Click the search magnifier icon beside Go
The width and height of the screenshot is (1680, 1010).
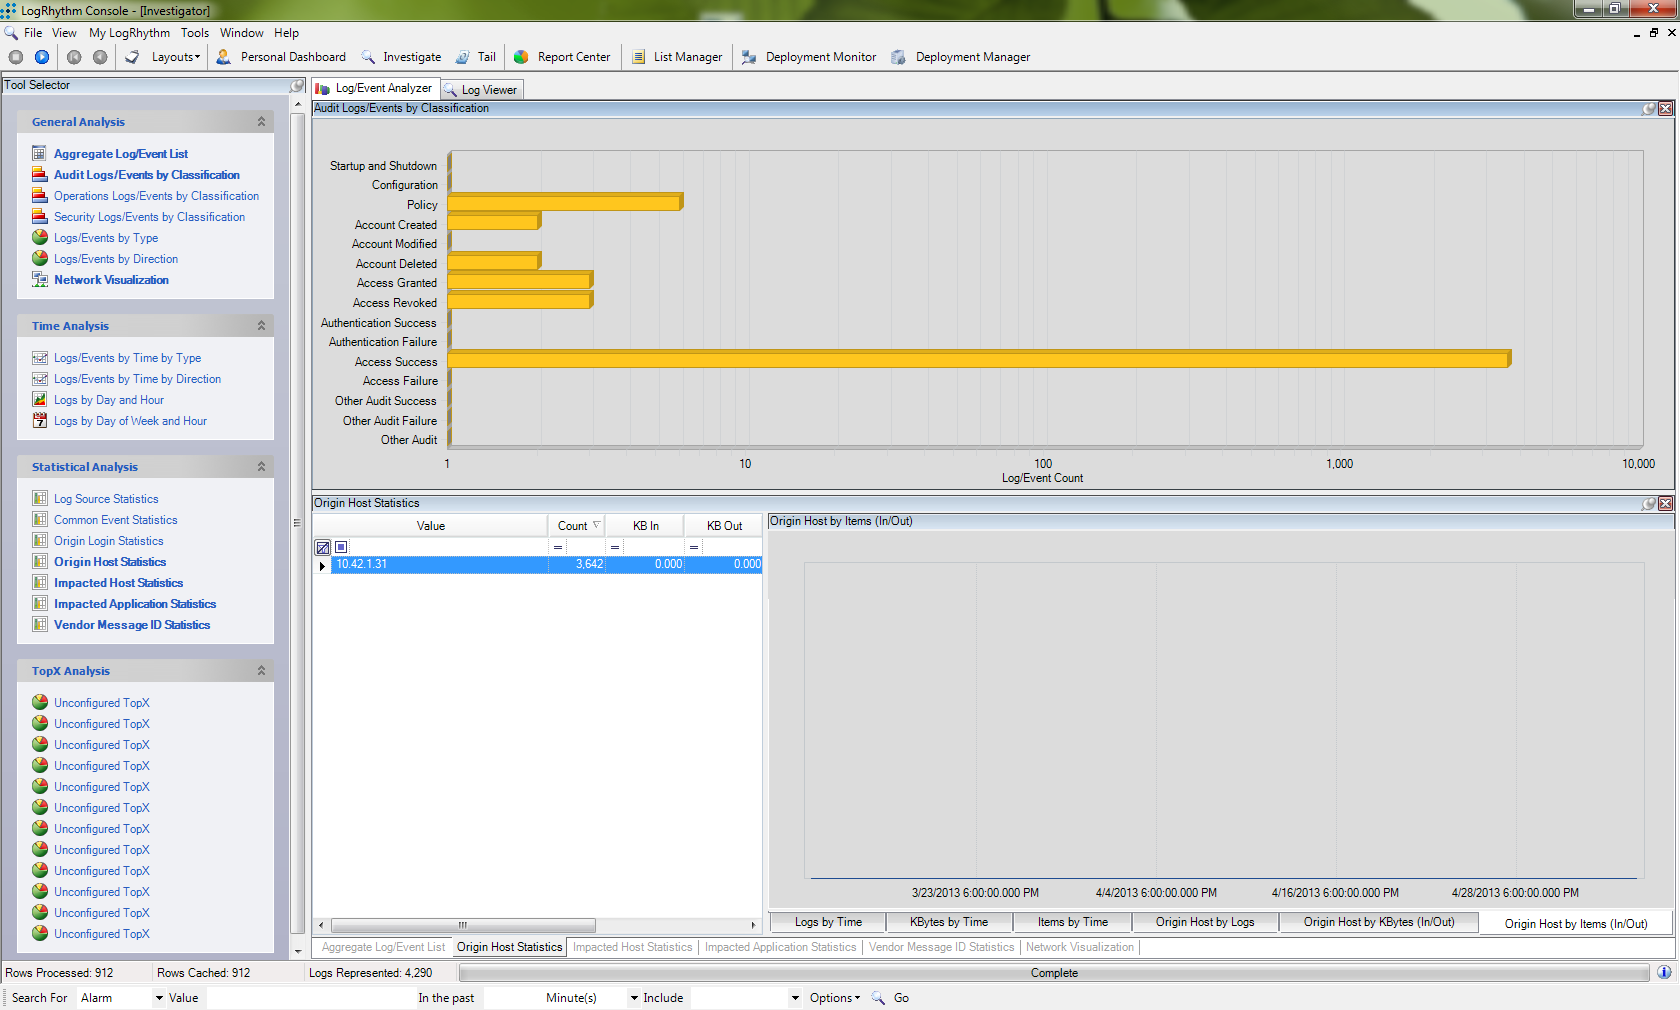pos(878,998)
